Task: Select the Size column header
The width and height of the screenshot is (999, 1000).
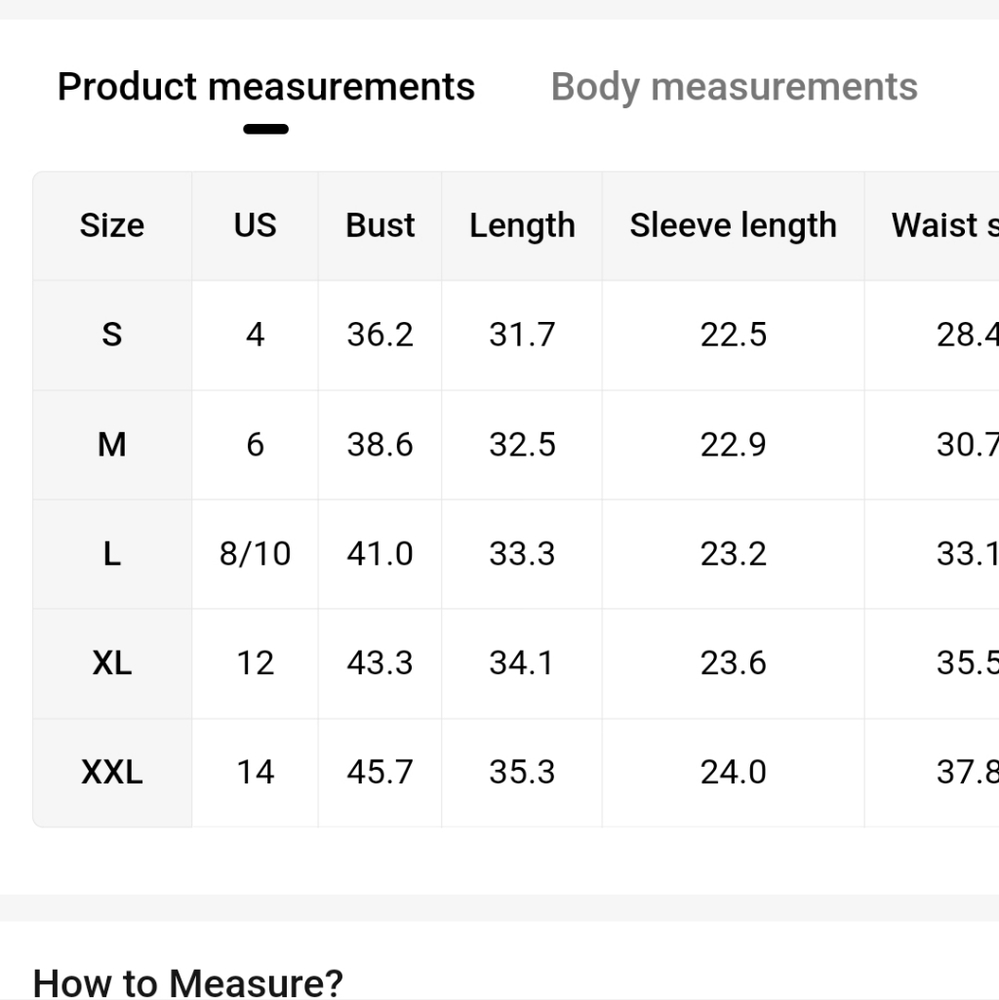Action: pyautogui.click(x=112, y=226)
